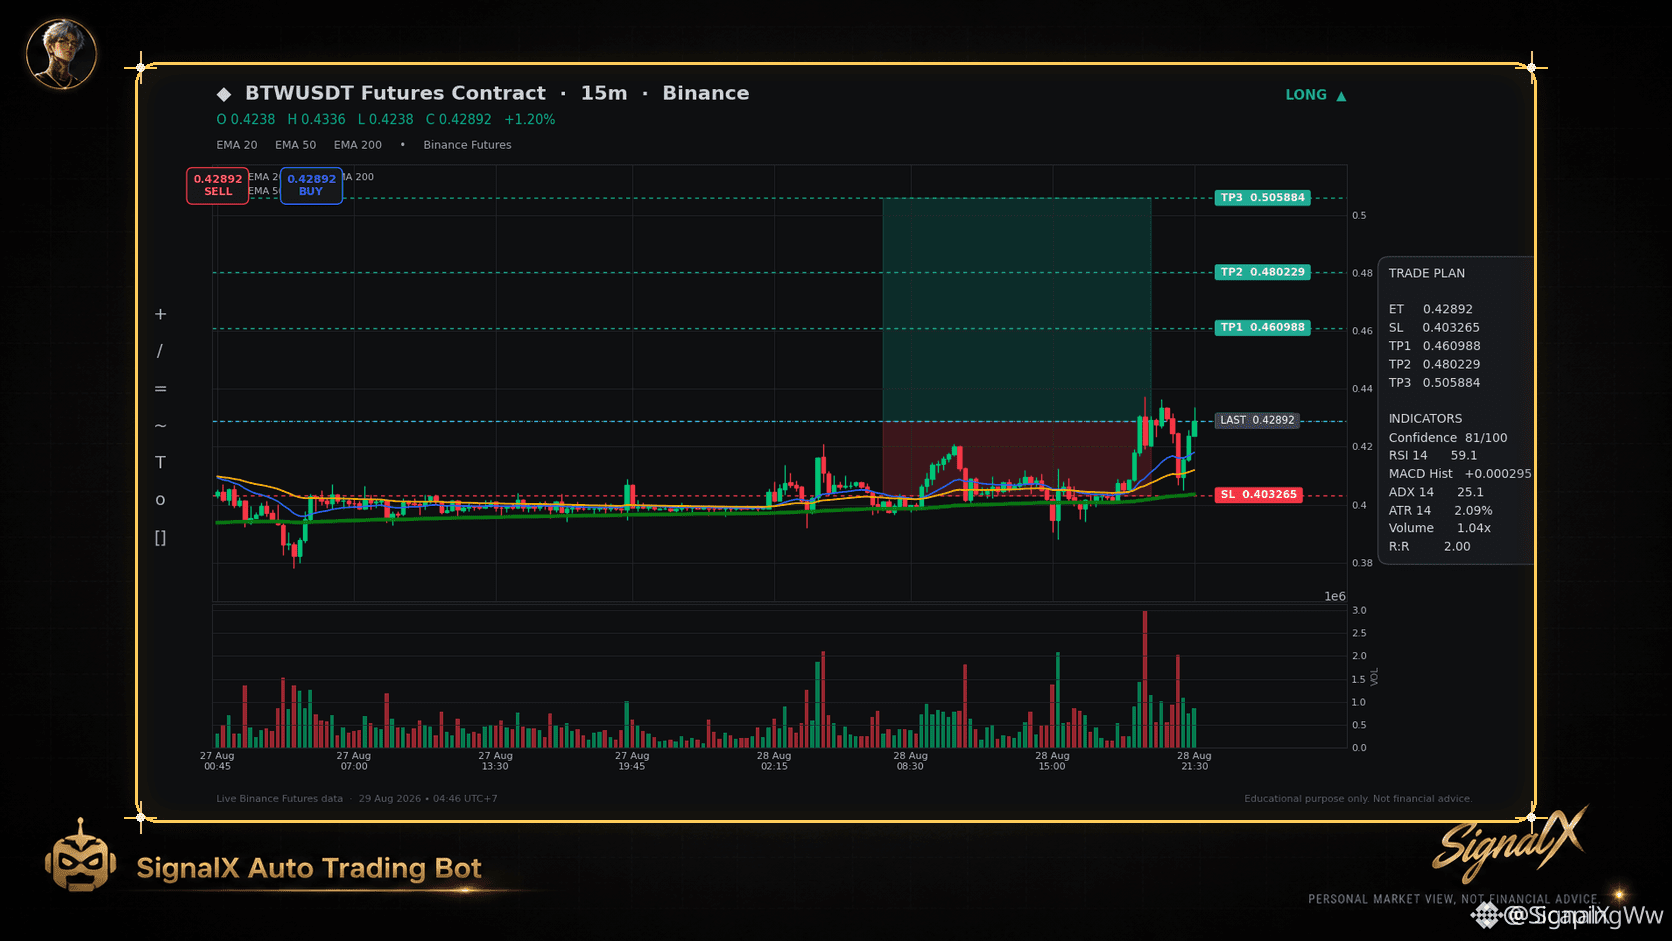Viewport: 1672px width, 941px height.
Task: Select the rectangle brackets tool
Action: pos(160,537)
